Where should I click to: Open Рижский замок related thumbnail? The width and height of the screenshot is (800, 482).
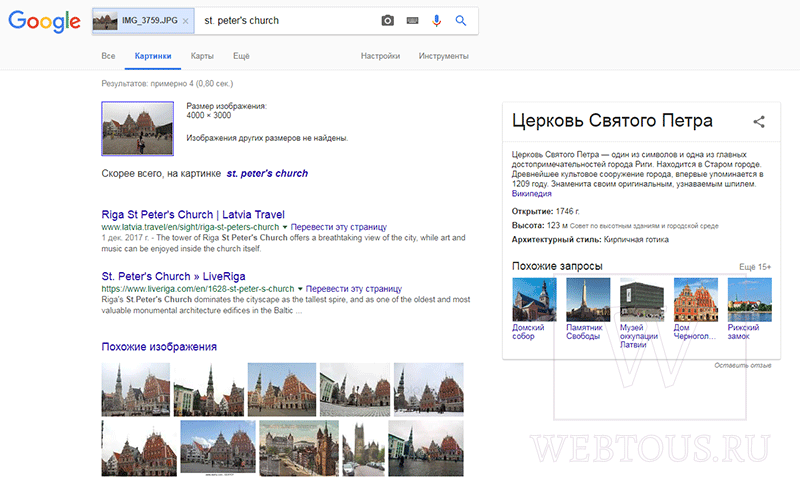pyautogui.click(x=749, y=299)
